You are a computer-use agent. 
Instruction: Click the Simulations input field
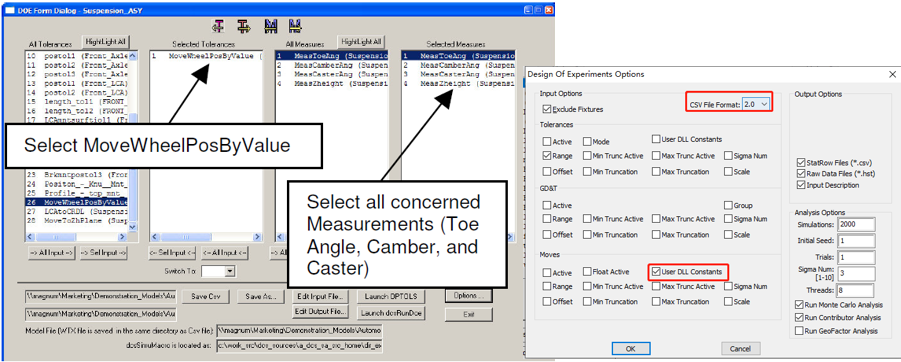pyautogui.click(x=856, y=224)
